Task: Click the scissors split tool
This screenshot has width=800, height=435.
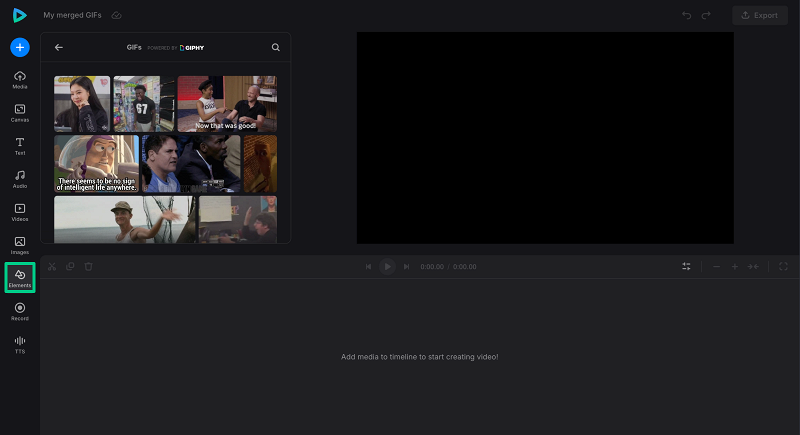Action: pos(52,266)
